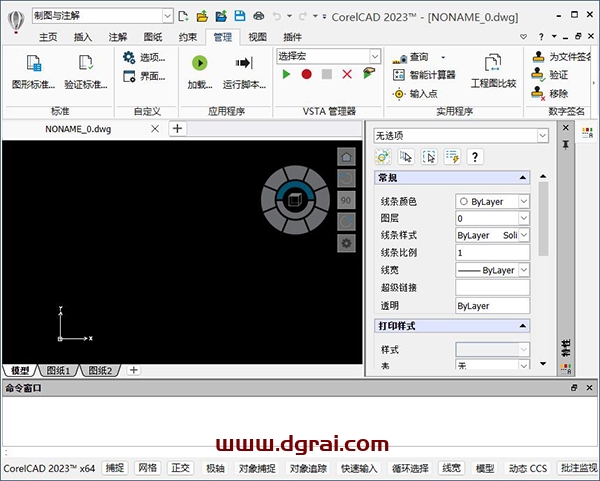Image resolution: width=600 pixels, height=481 pixels.
Task: Open the 图层 layer dropdown
Action: (x=524, y=218)
